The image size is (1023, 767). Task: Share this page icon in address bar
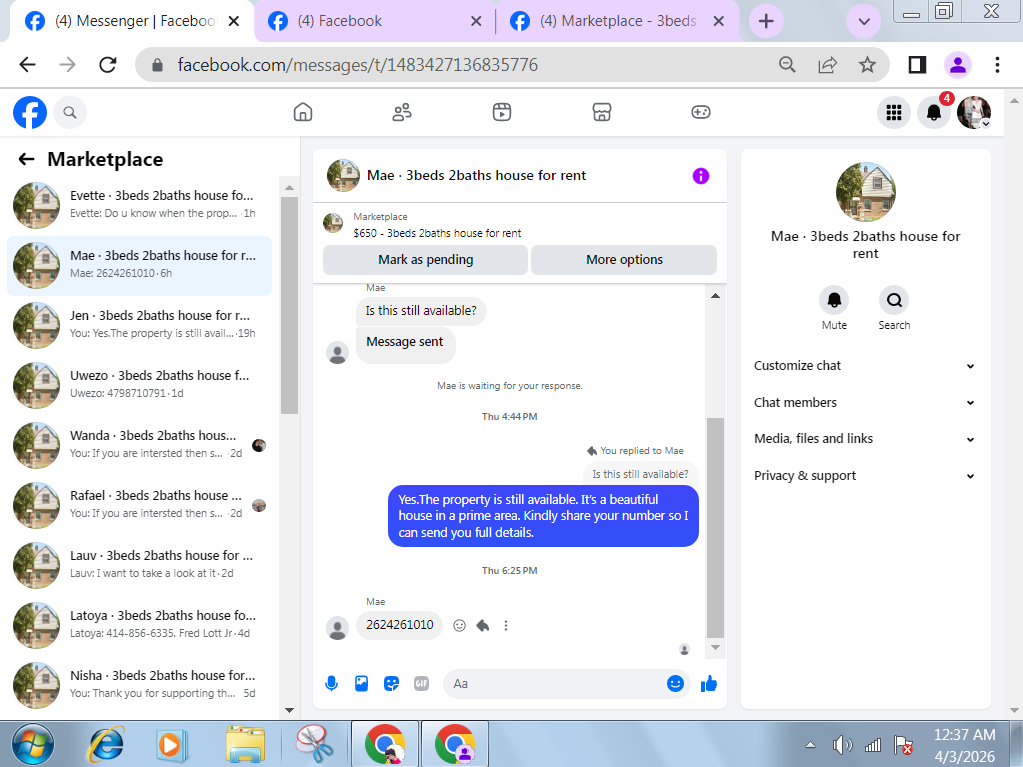827,65
